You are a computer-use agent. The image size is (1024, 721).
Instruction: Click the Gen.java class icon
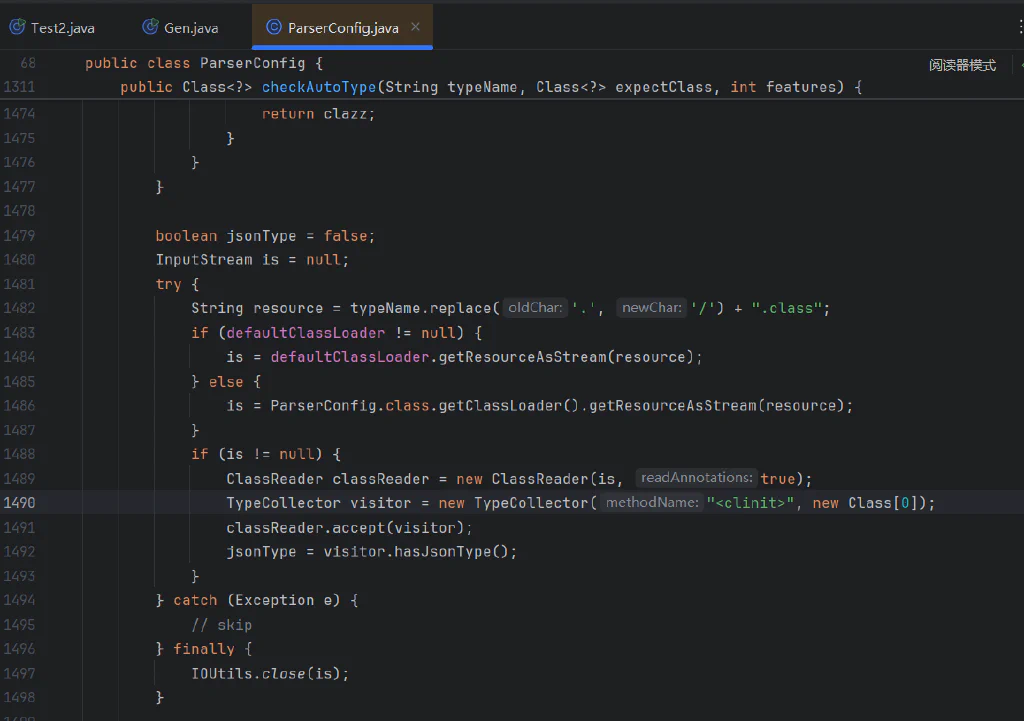click(x=150, y=27)
